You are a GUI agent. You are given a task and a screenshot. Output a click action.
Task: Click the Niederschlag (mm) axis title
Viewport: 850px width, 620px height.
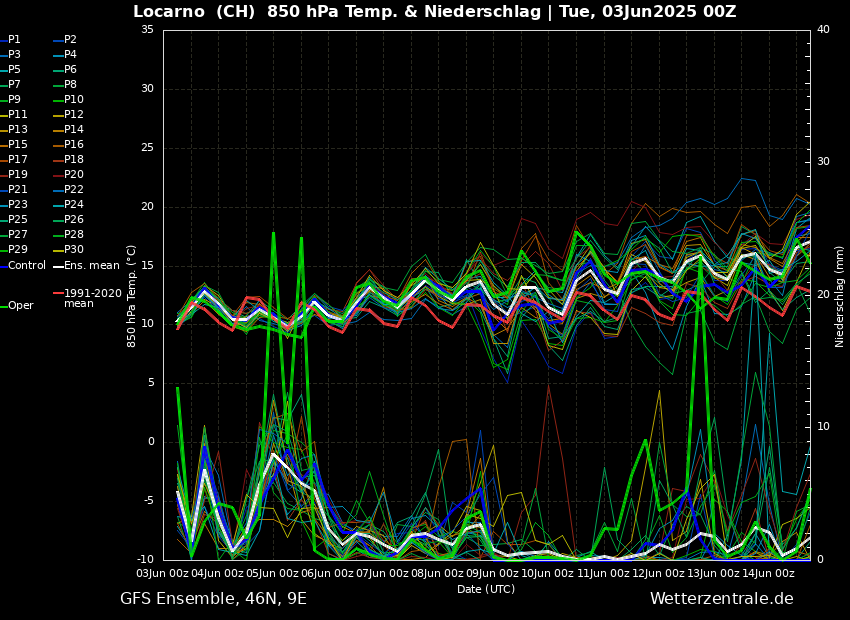840,296
